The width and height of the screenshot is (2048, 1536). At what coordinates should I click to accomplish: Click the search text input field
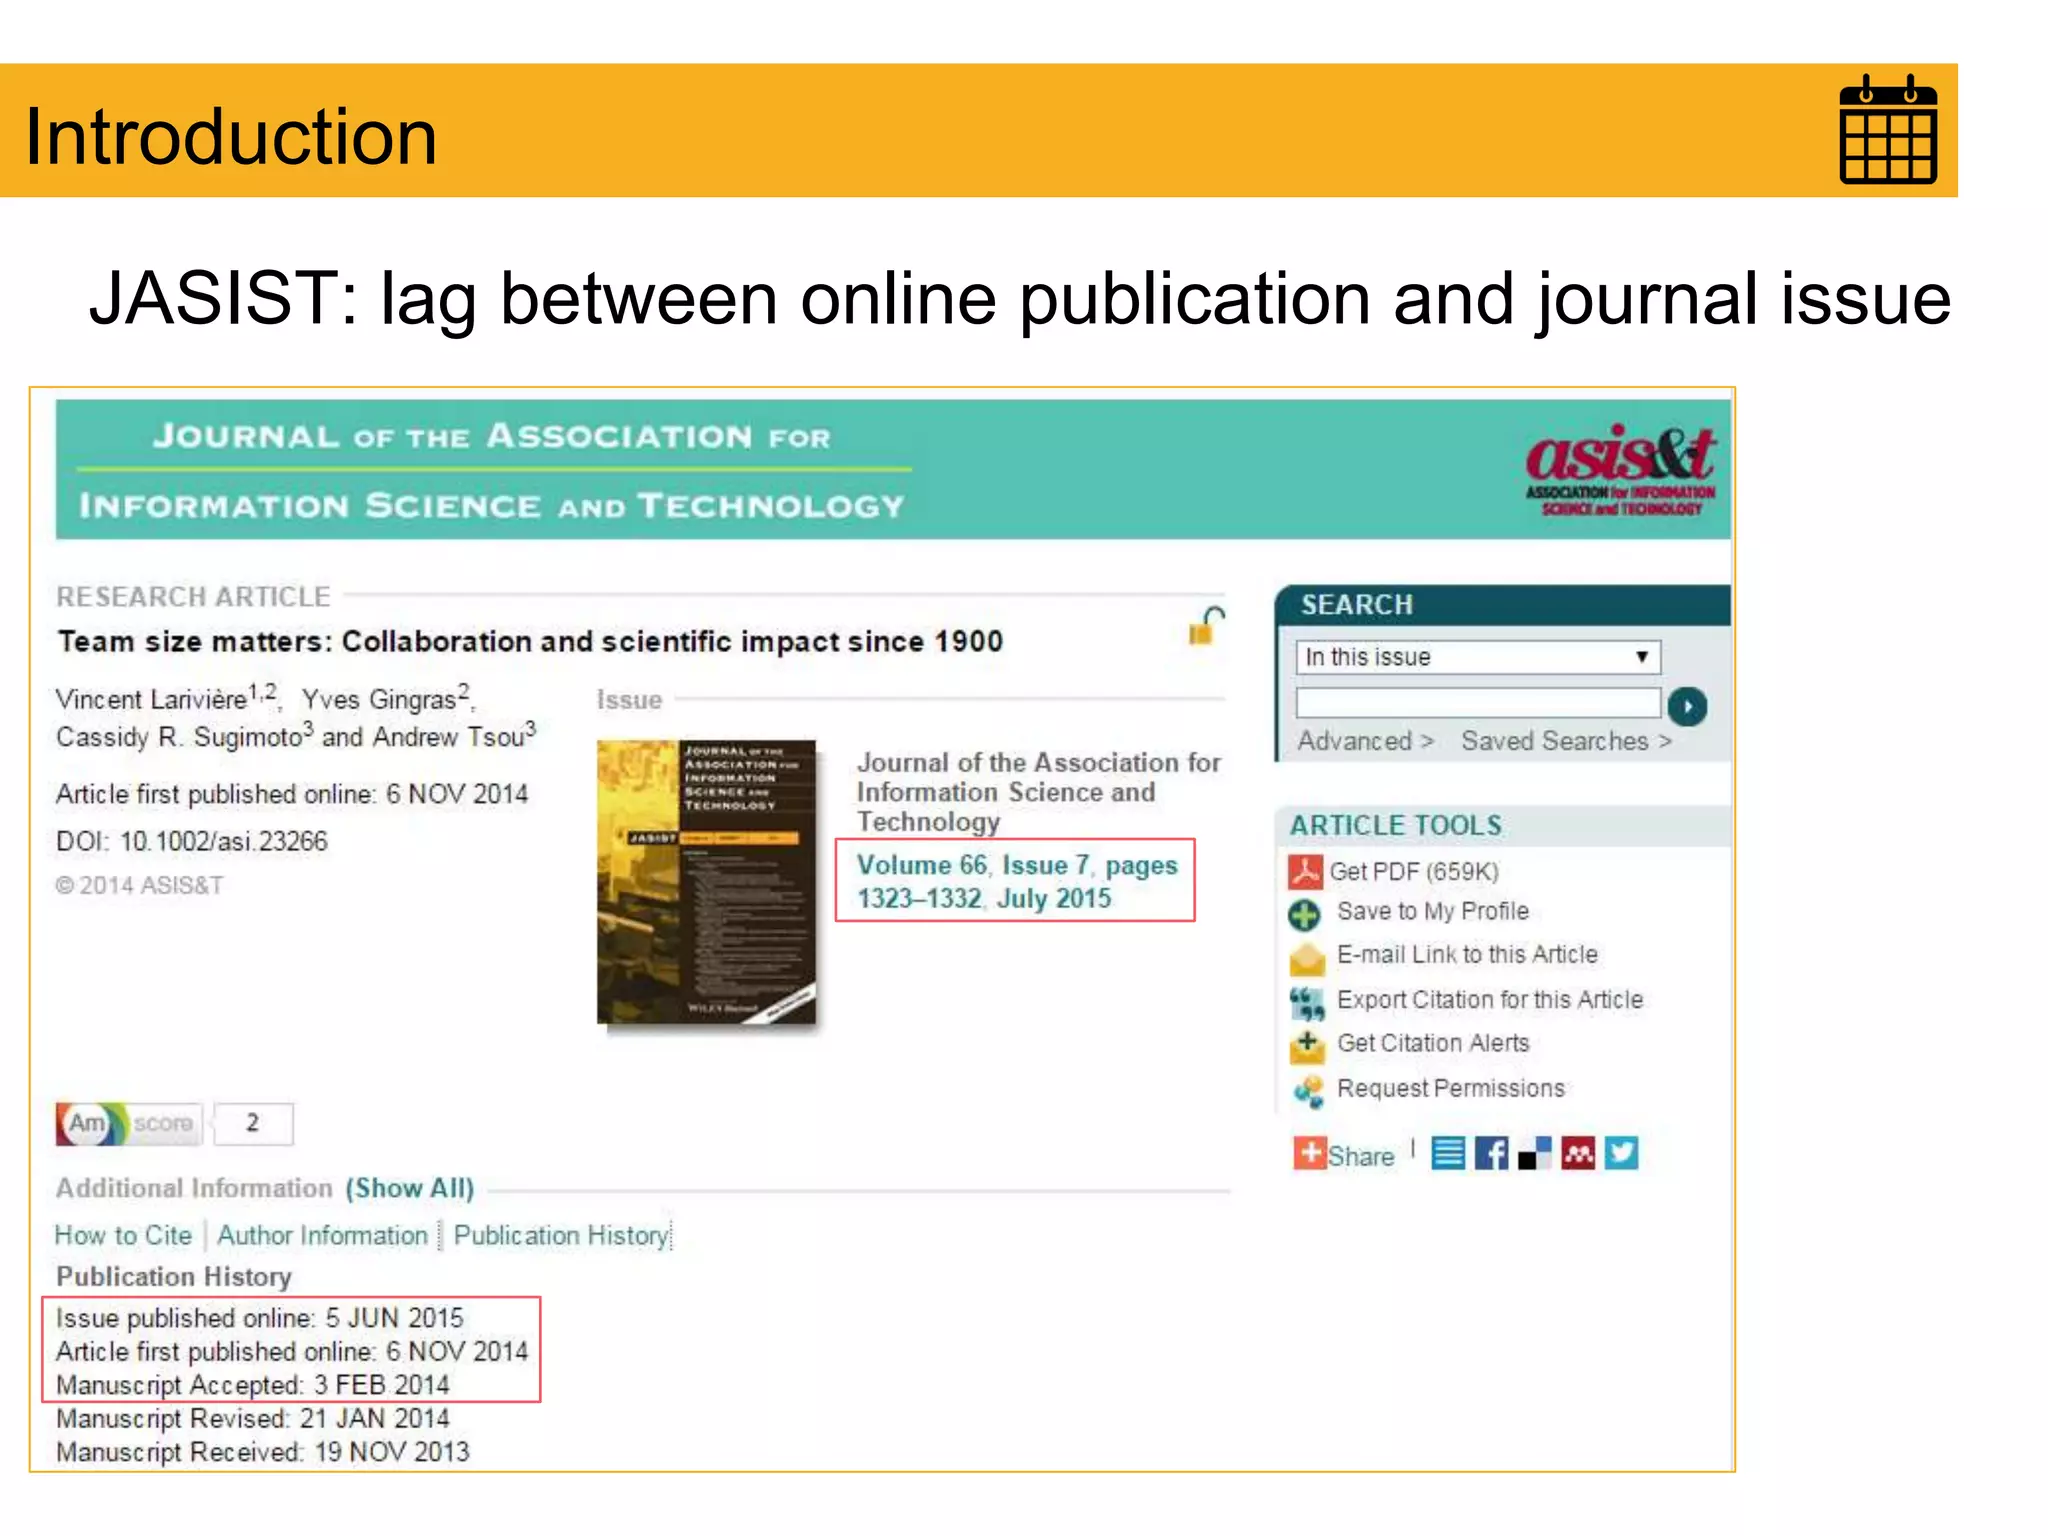[x=1477, y=703]
